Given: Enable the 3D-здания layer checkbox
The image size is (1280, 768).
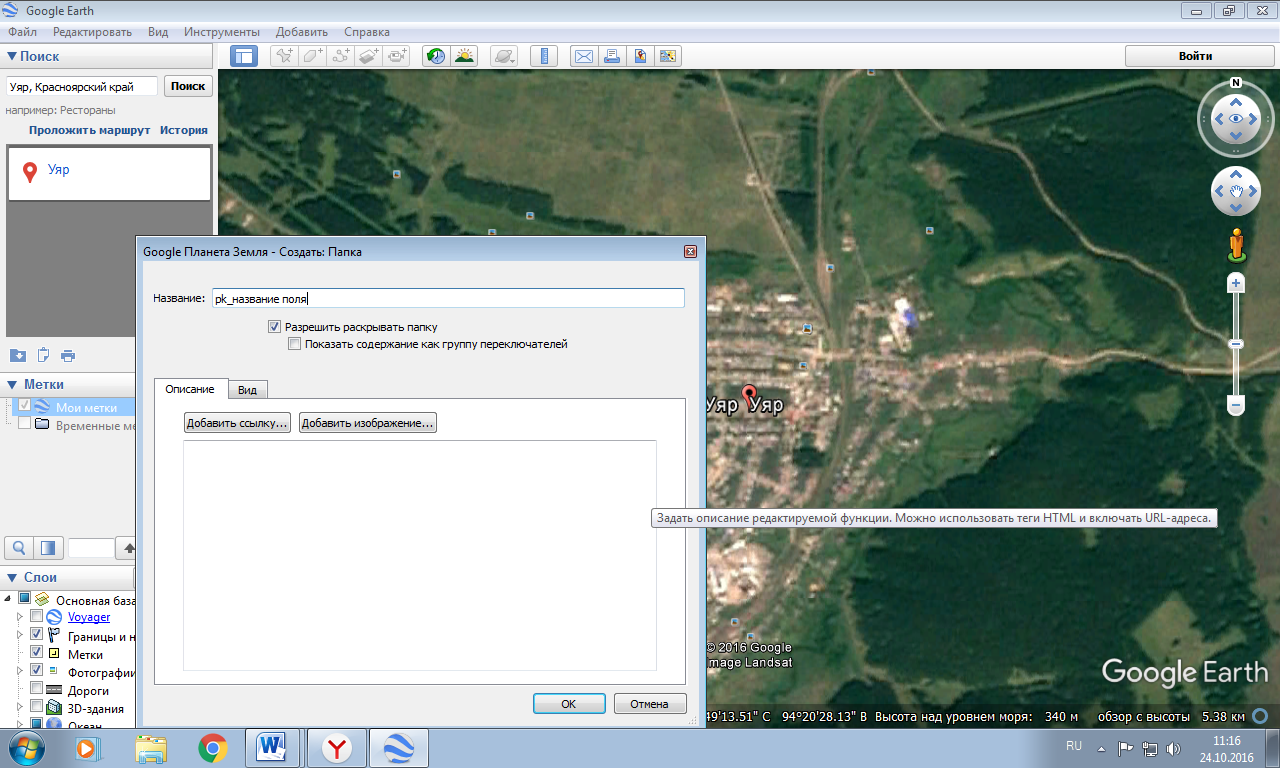Looking at the screenshot, I should tap(37, 707).
